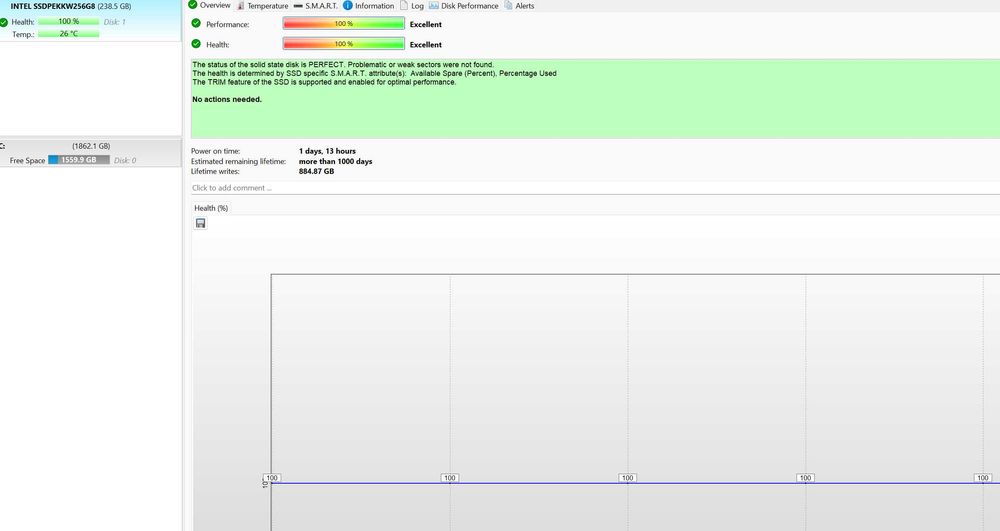Select the Health (%) graph tab
Viewport: 1000px width, 531px height.
point(211,208)
